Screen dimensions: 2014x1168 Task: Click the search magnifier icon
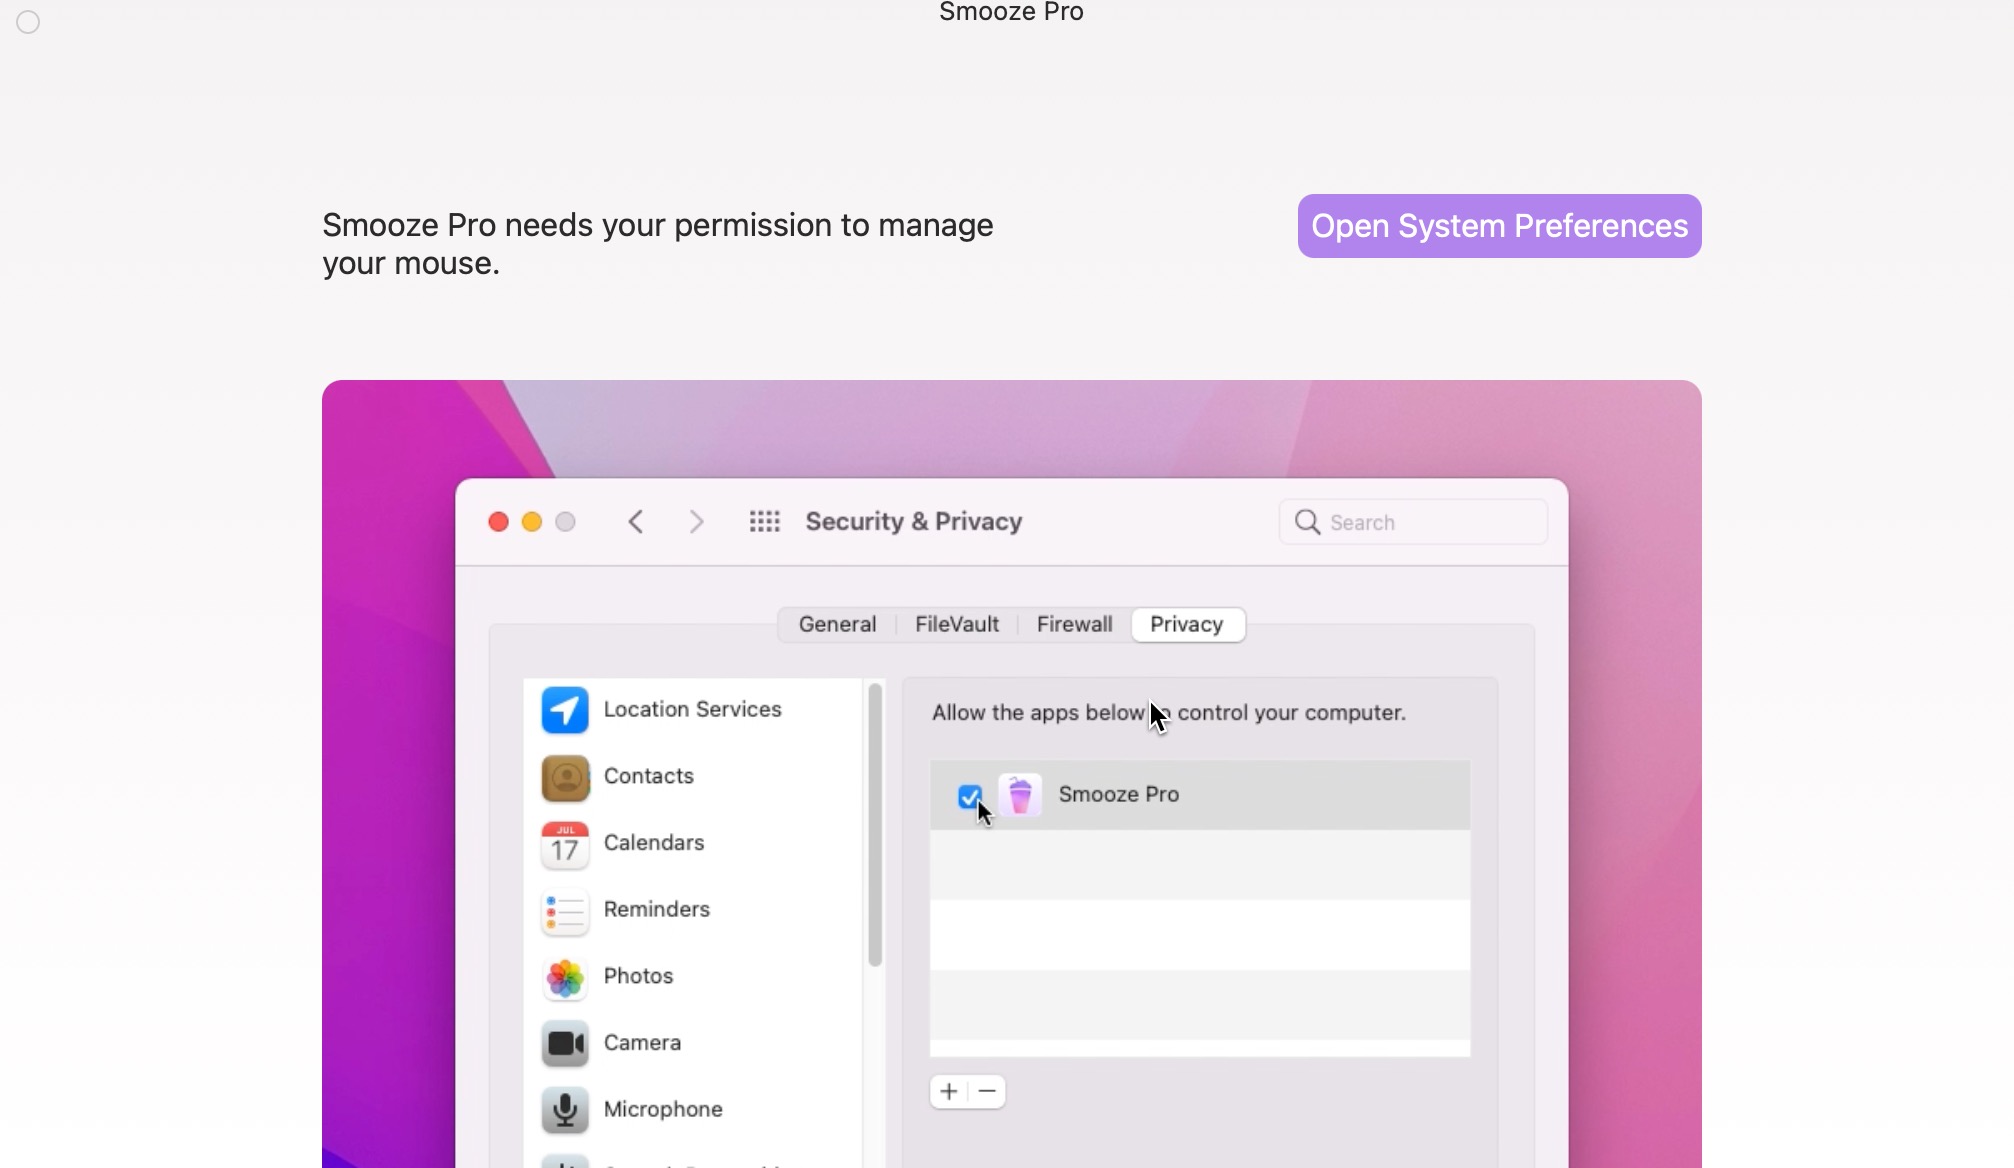1307,522
